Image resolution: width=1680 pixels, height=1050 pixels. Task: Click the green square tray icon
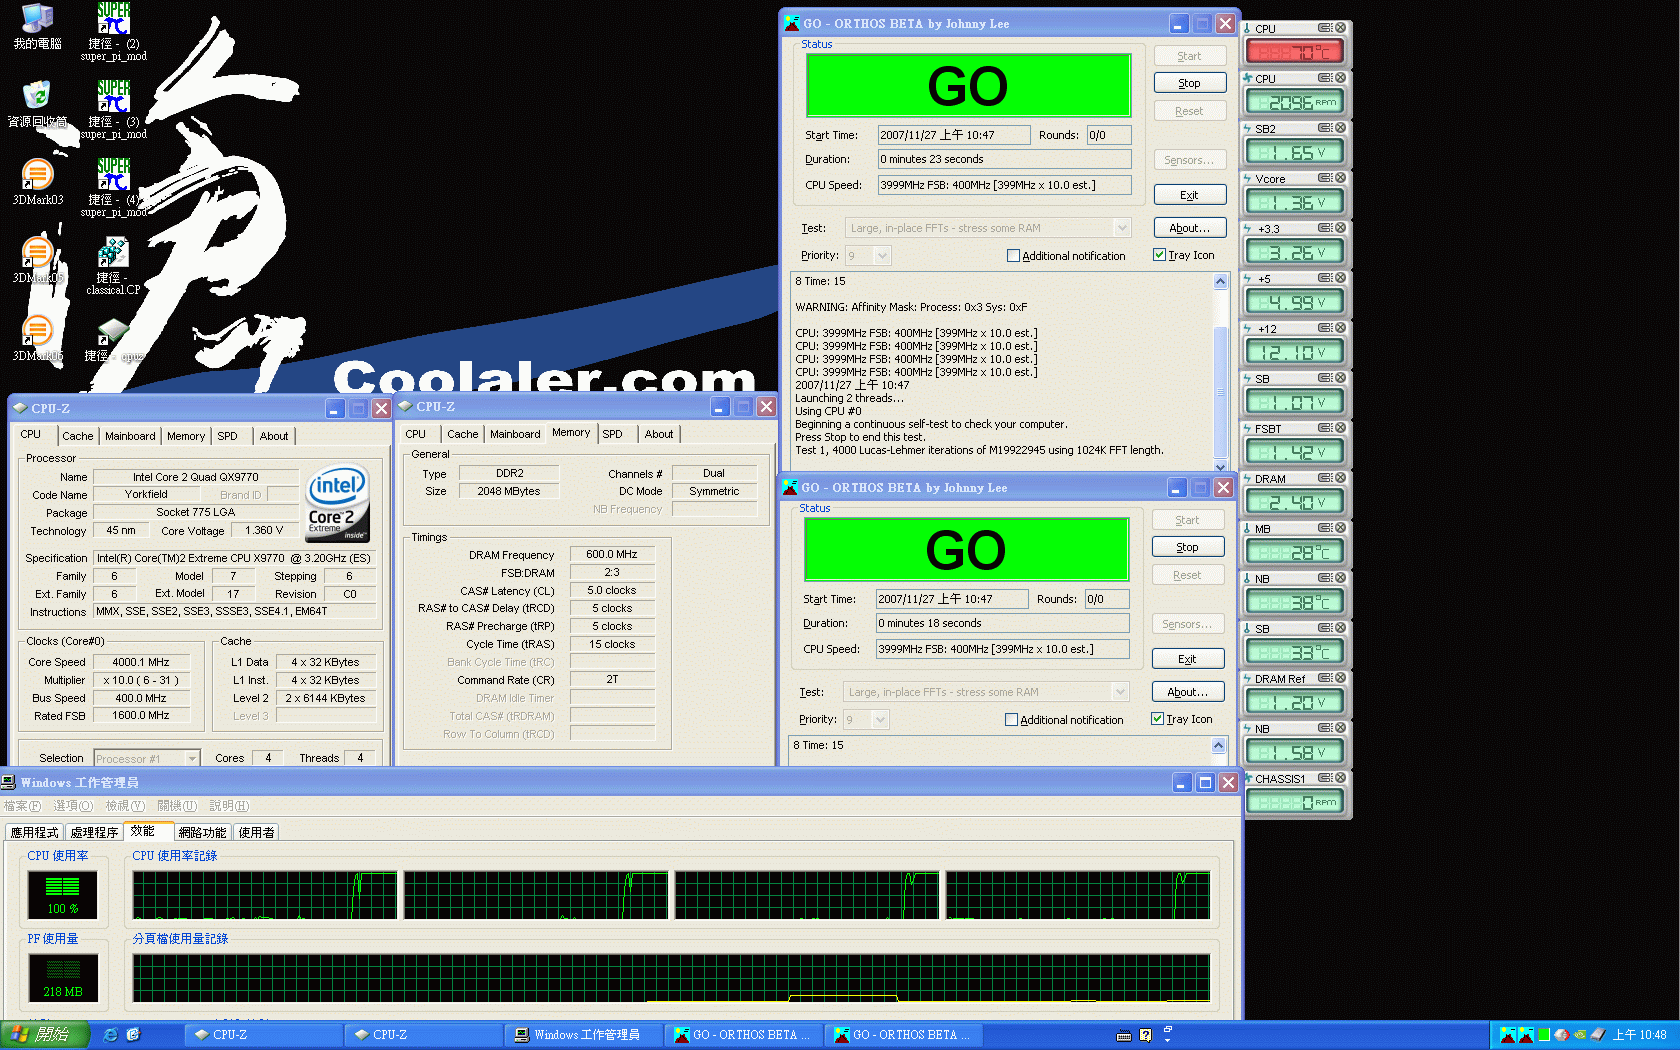tap(1544, 1035)
